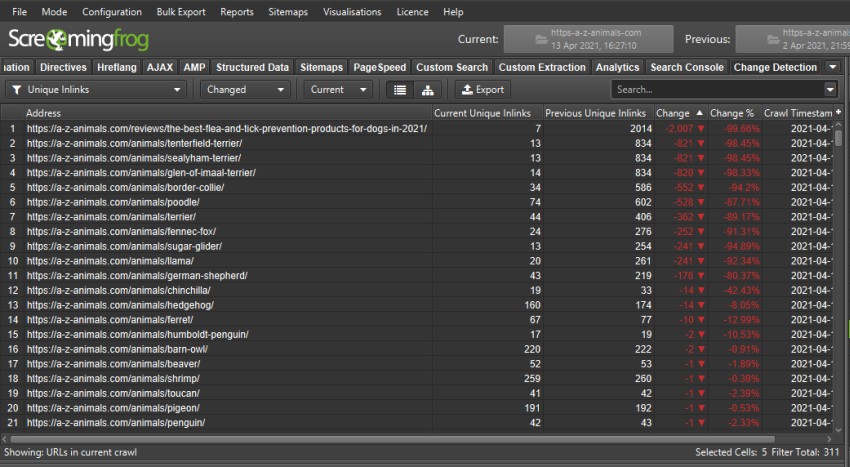Click the -99.66% change cell

point(735,129)
